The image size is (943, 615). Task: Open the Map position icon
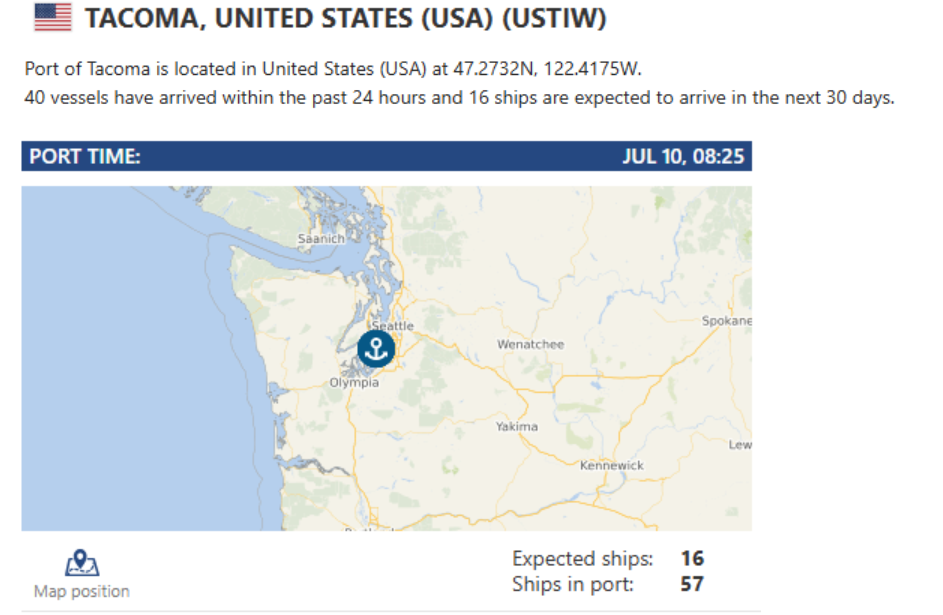[82, 563]
